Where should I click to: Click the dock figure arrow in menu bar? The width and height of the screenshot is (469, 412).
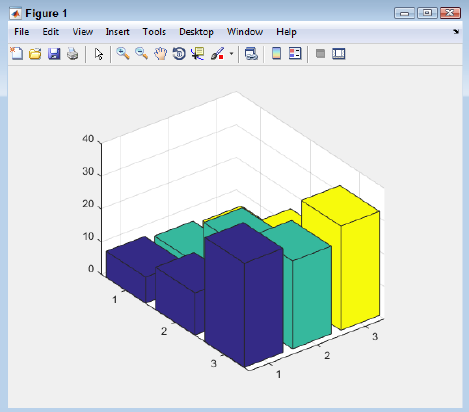point(456,32)
